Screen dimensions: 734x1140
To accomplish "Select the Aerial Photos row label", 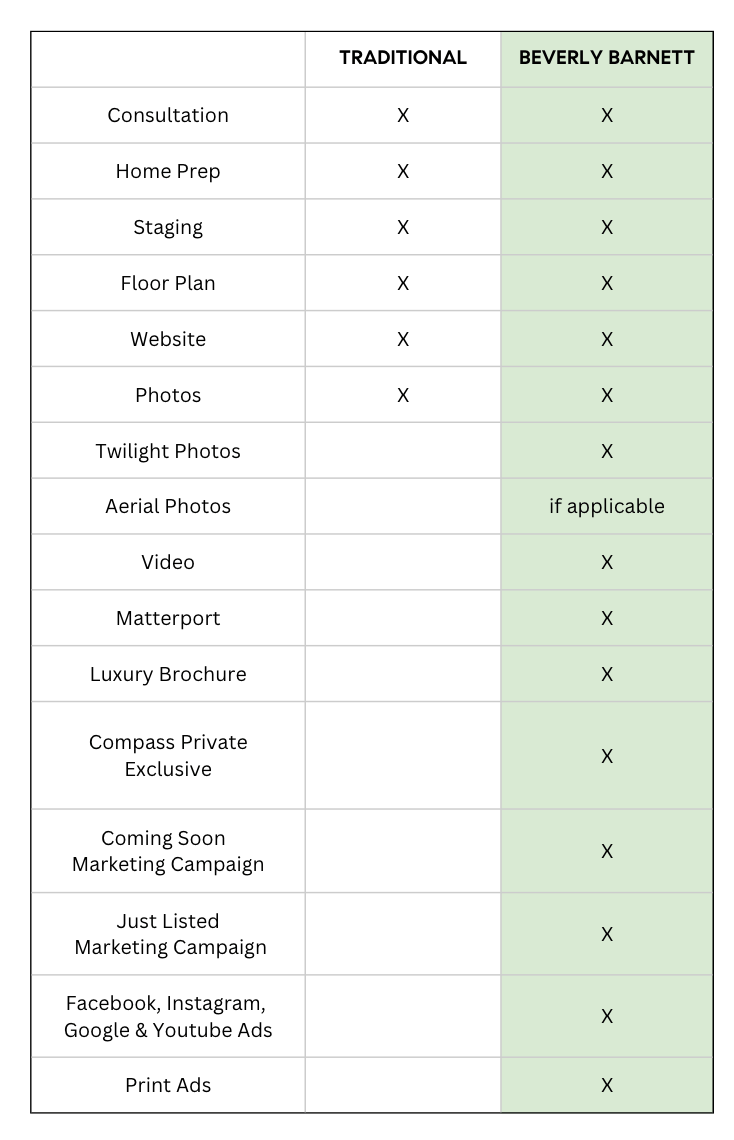I will pos(168,506).
